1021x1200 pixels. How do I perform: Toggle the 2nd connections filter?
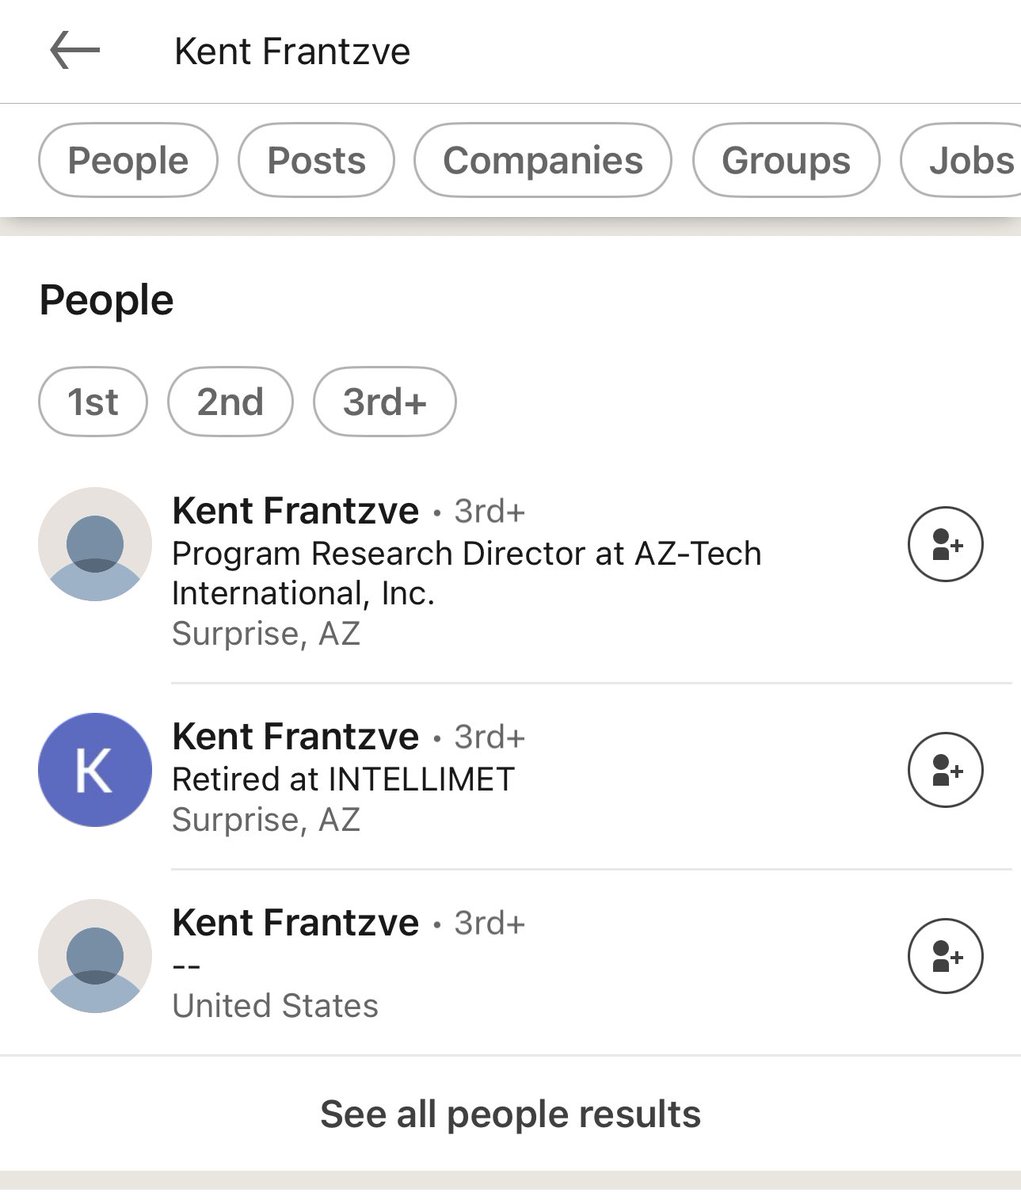230,402
